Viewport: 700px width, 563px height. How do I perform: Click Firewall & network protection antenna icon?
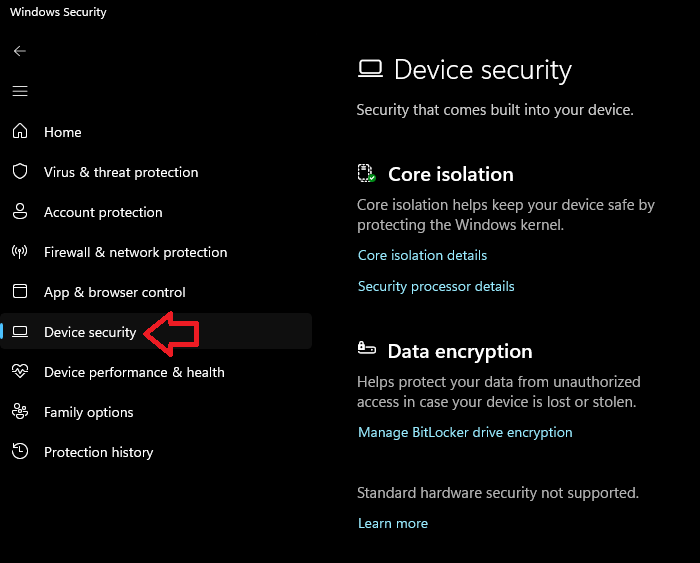20,252
